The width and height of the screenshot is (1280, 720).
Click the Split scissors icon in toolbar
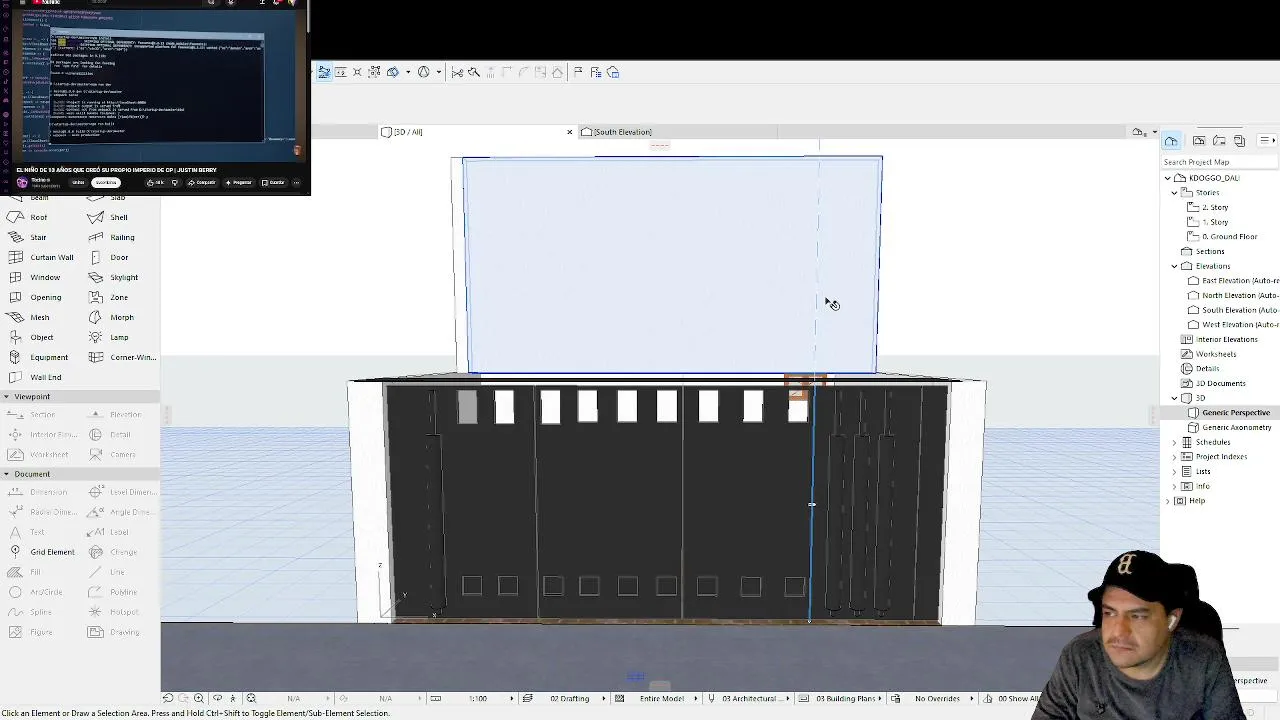click(x=457, y=72)
